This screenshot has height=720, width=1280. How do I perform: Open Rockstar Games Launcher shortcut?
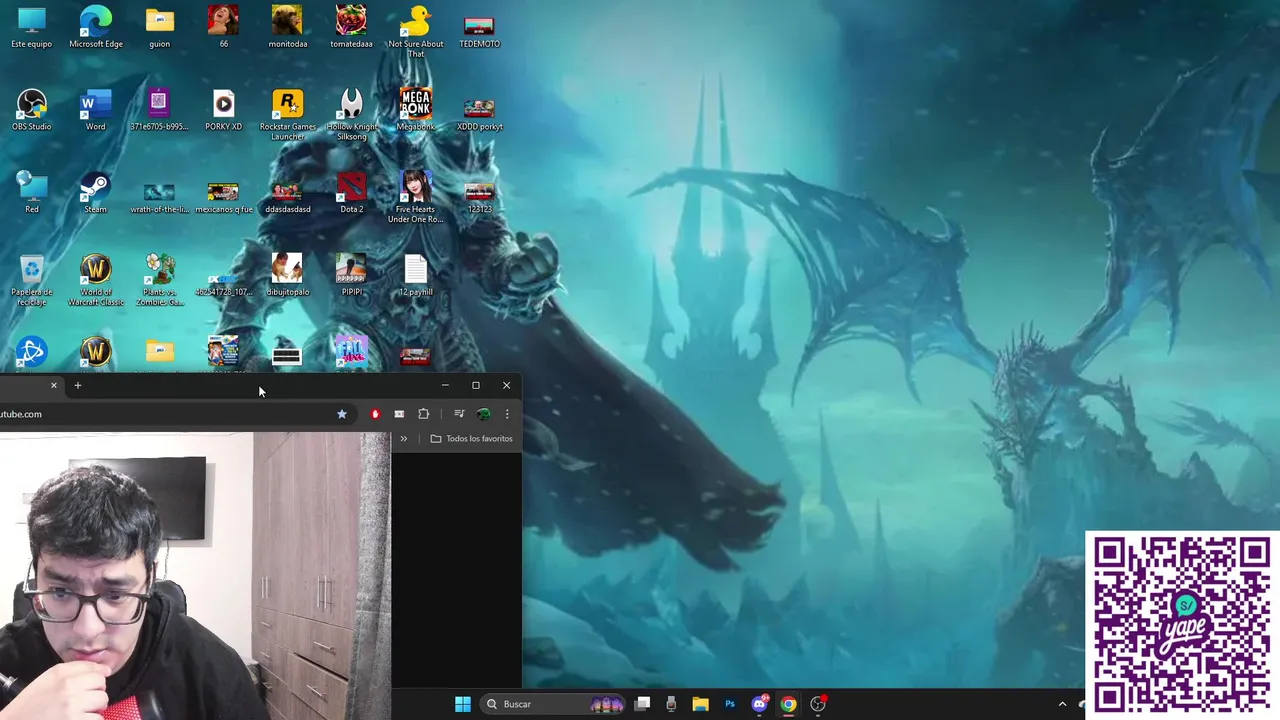(287, 115)
